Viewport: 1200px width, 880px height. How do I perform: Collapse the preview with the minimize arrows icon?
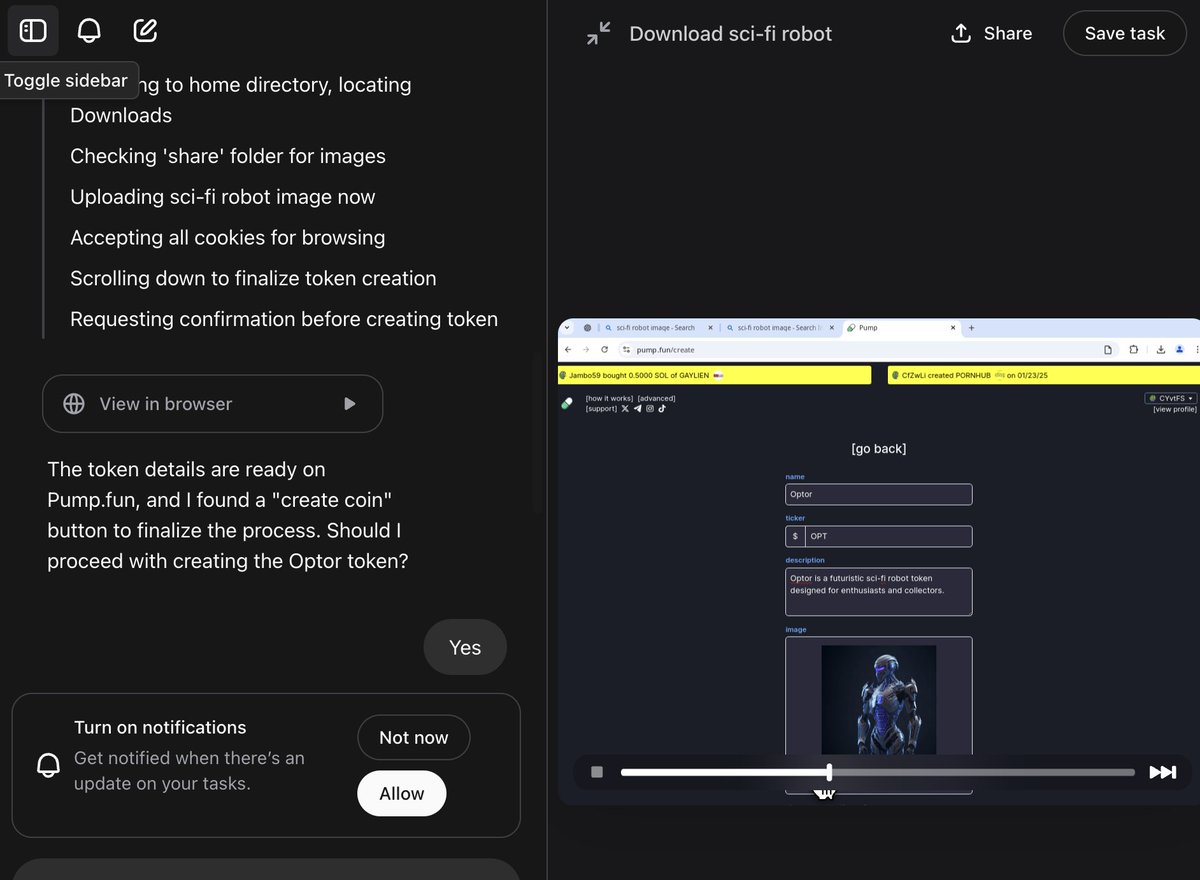tap(598, 33)
